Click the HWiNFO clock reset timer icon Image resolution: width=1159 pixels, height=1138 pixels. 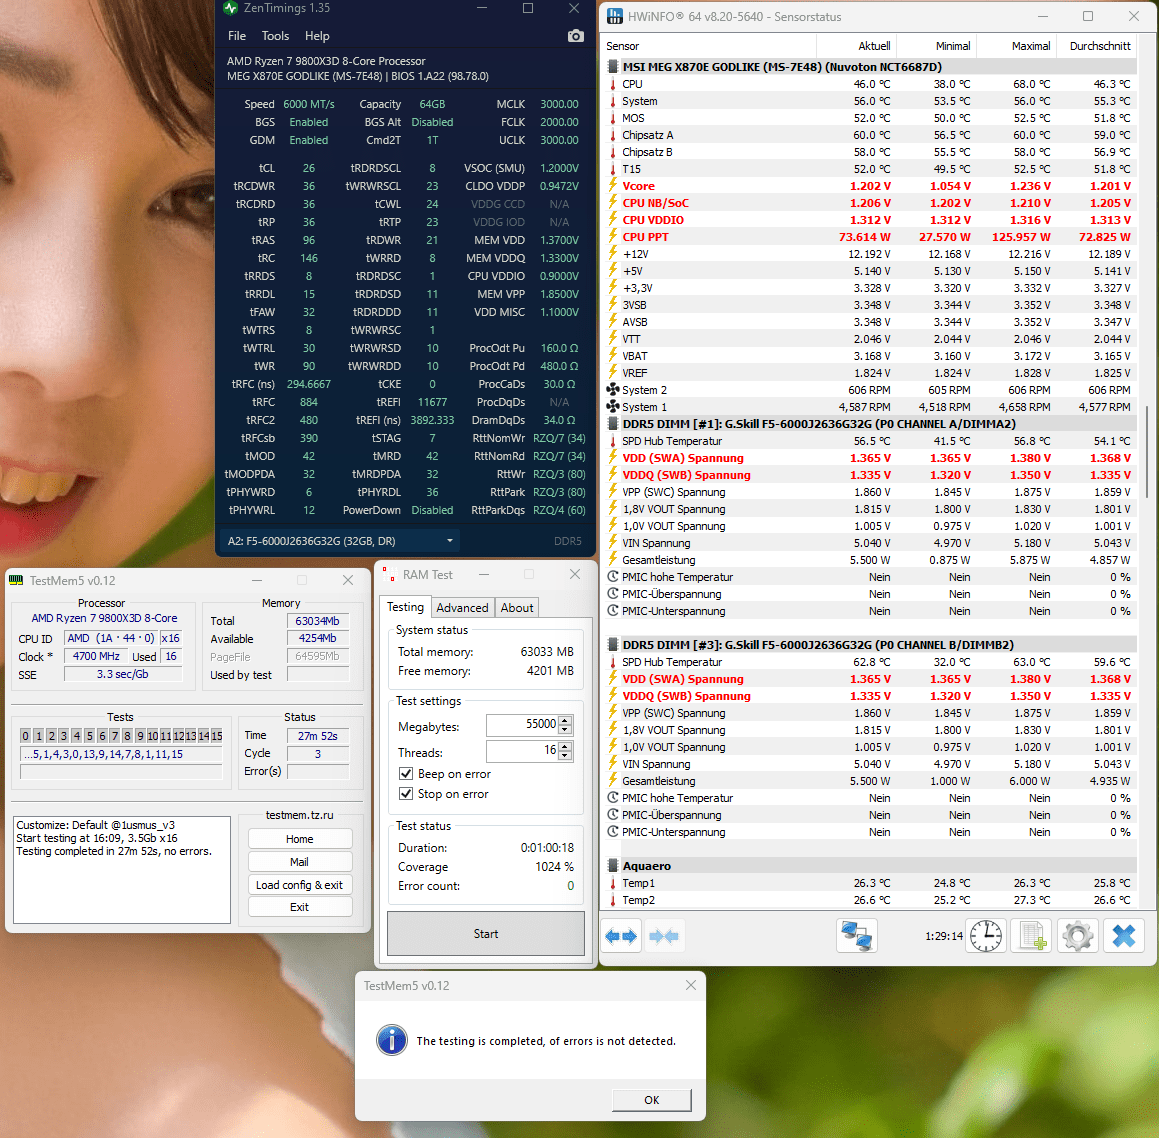coord(986,936)
